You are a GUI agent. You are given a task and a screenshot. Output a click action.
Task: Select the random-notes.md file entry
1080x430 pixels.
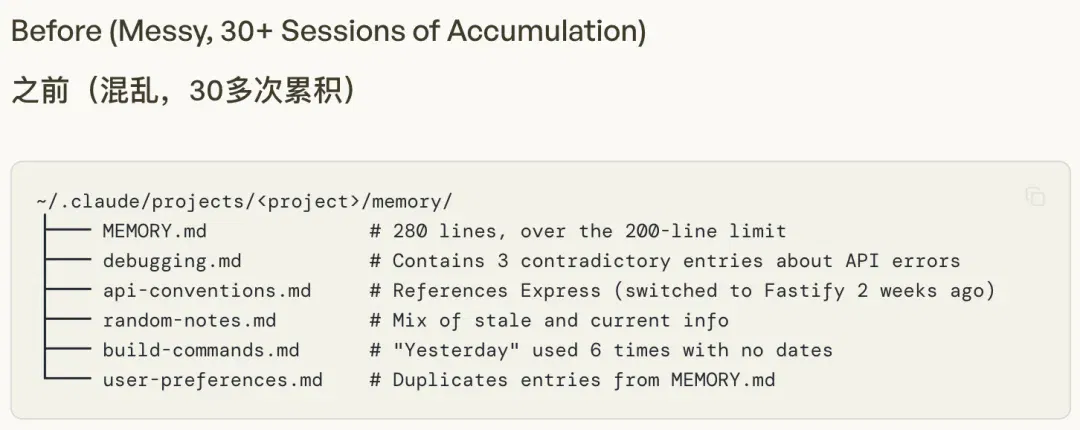[189, 320]
